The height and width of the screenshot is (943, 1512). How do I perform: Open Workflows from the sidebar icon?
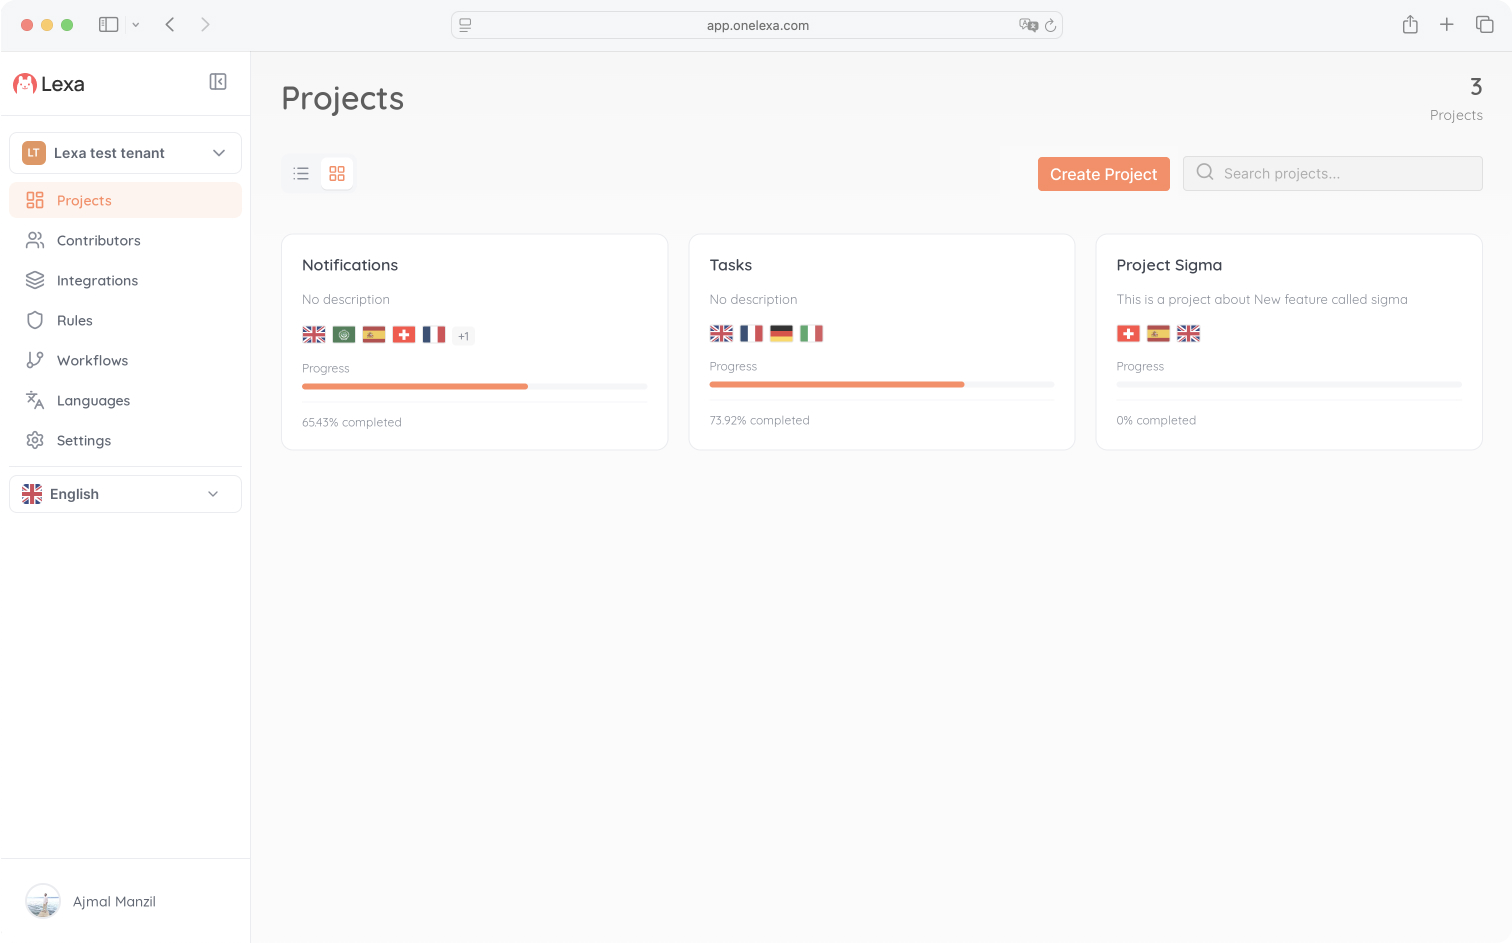(x=33, y=360)
